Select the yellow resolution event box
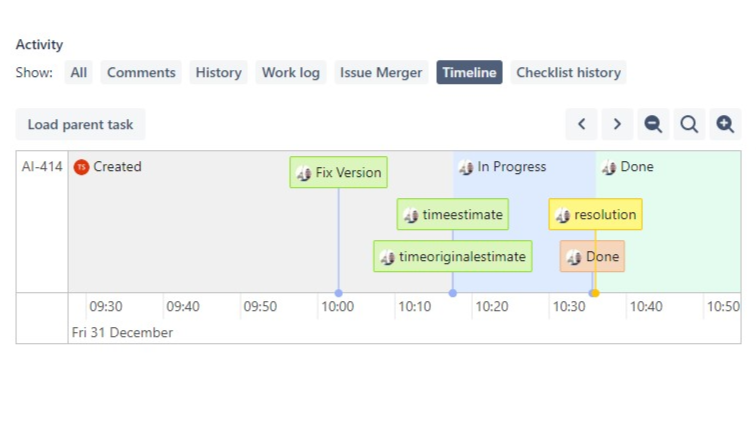This screenshot has height=430, width=756. 595,214
